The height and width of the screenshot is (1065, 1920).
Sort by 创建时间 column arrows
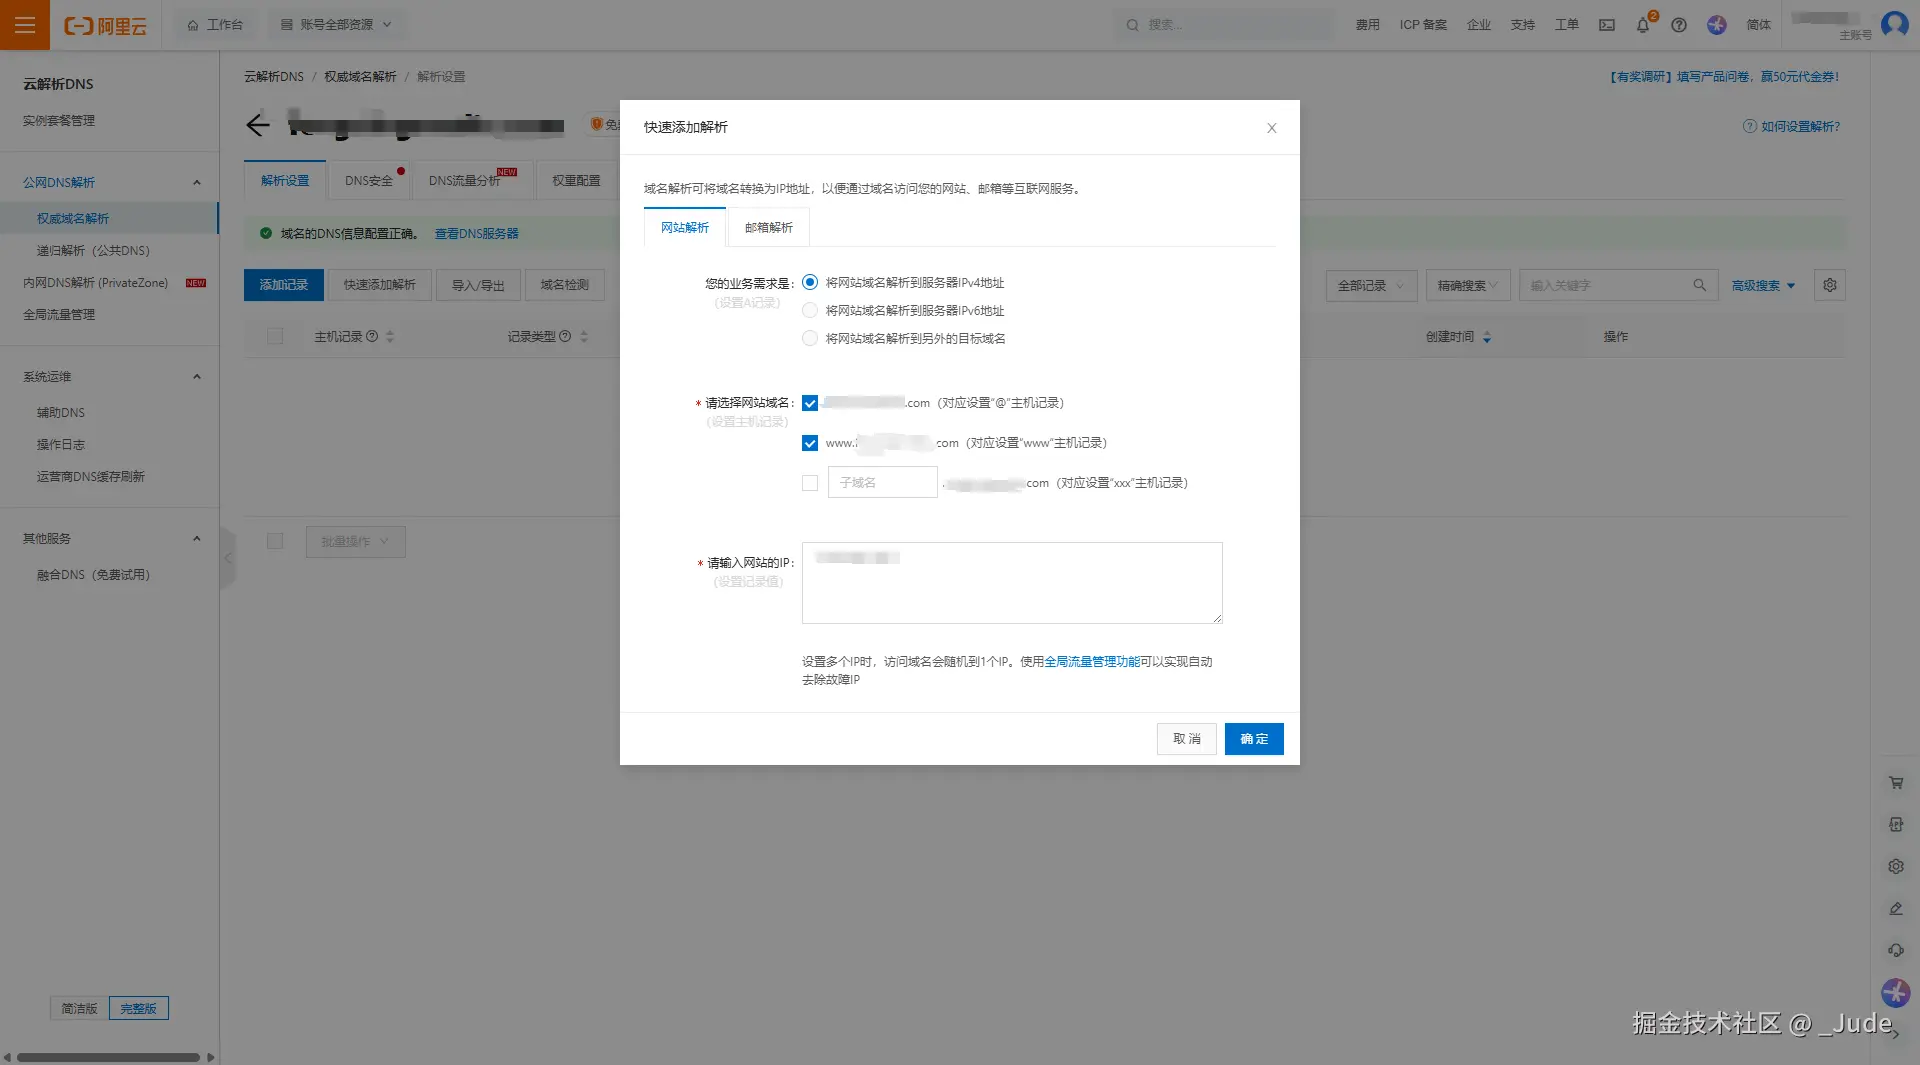click(x=1487, y=337)
